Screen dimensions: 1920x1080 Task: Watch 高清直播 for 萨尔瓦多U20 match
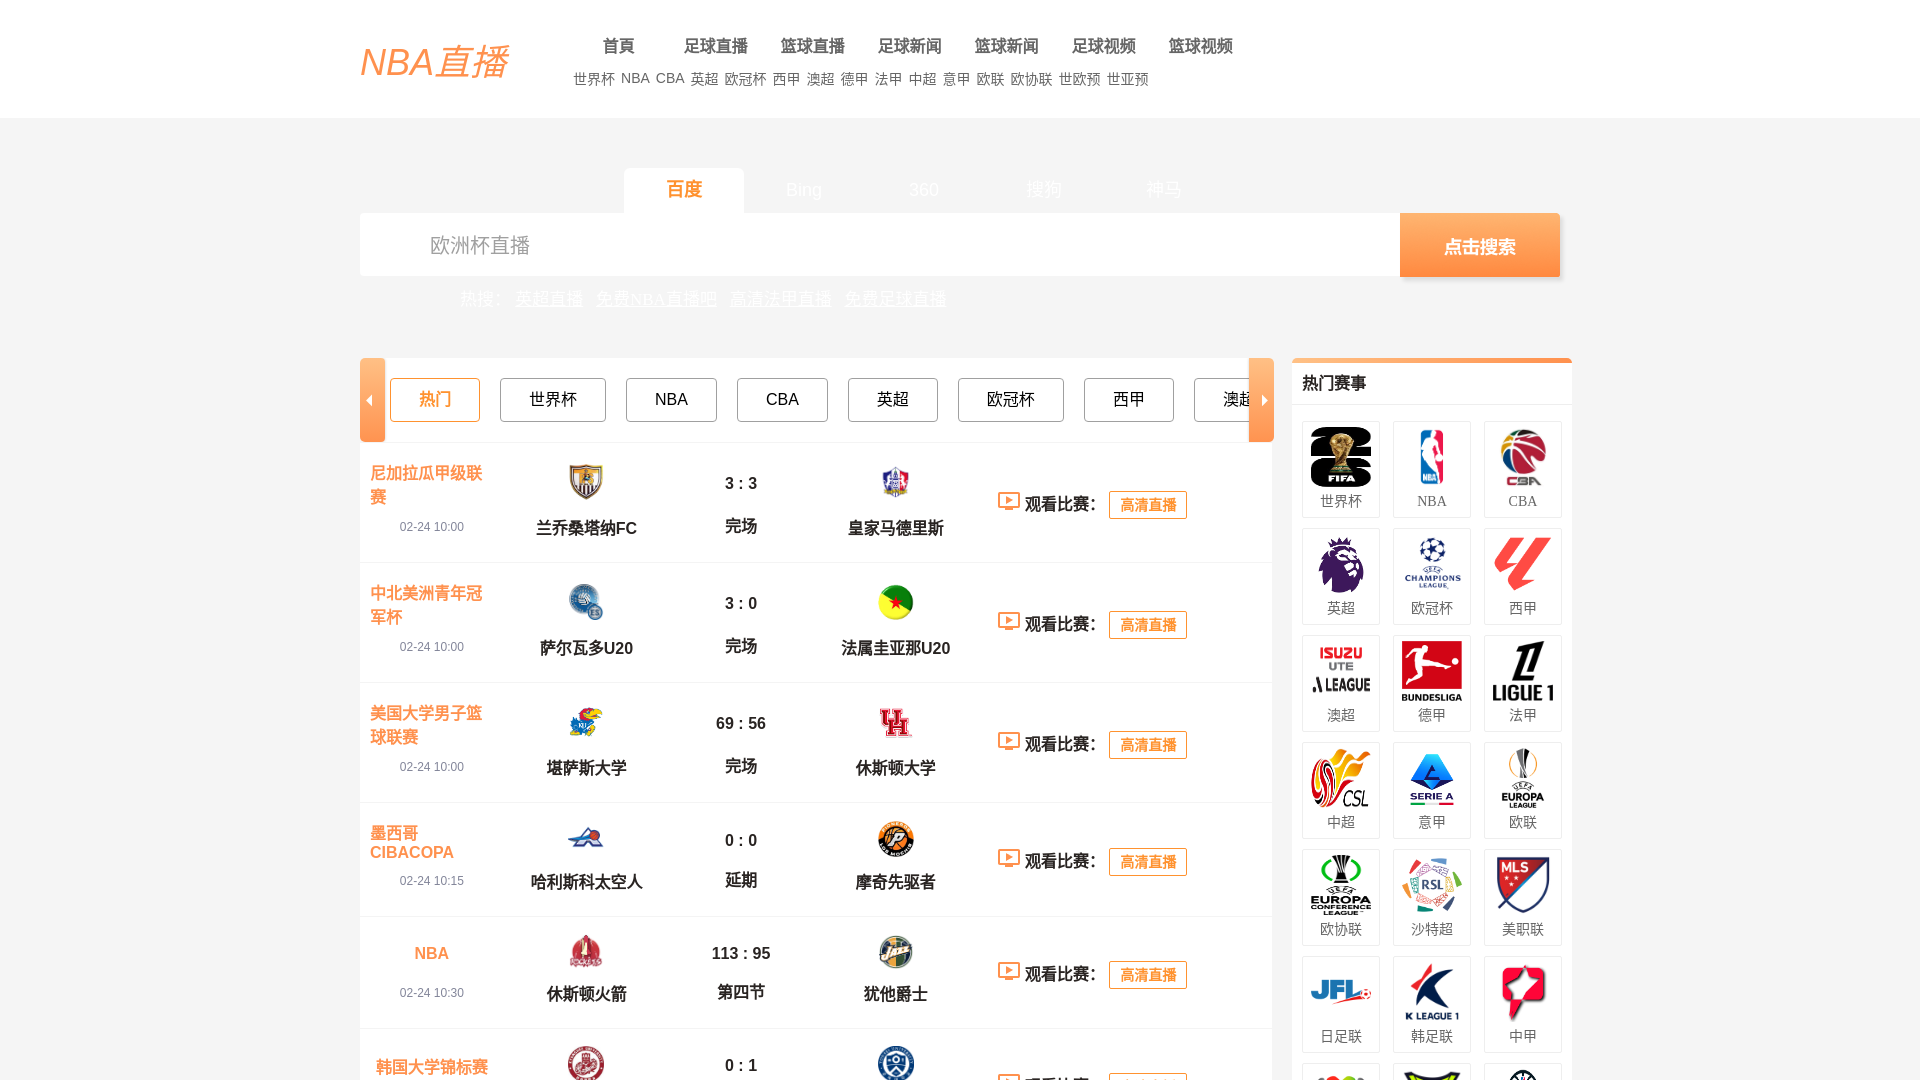1147,625
